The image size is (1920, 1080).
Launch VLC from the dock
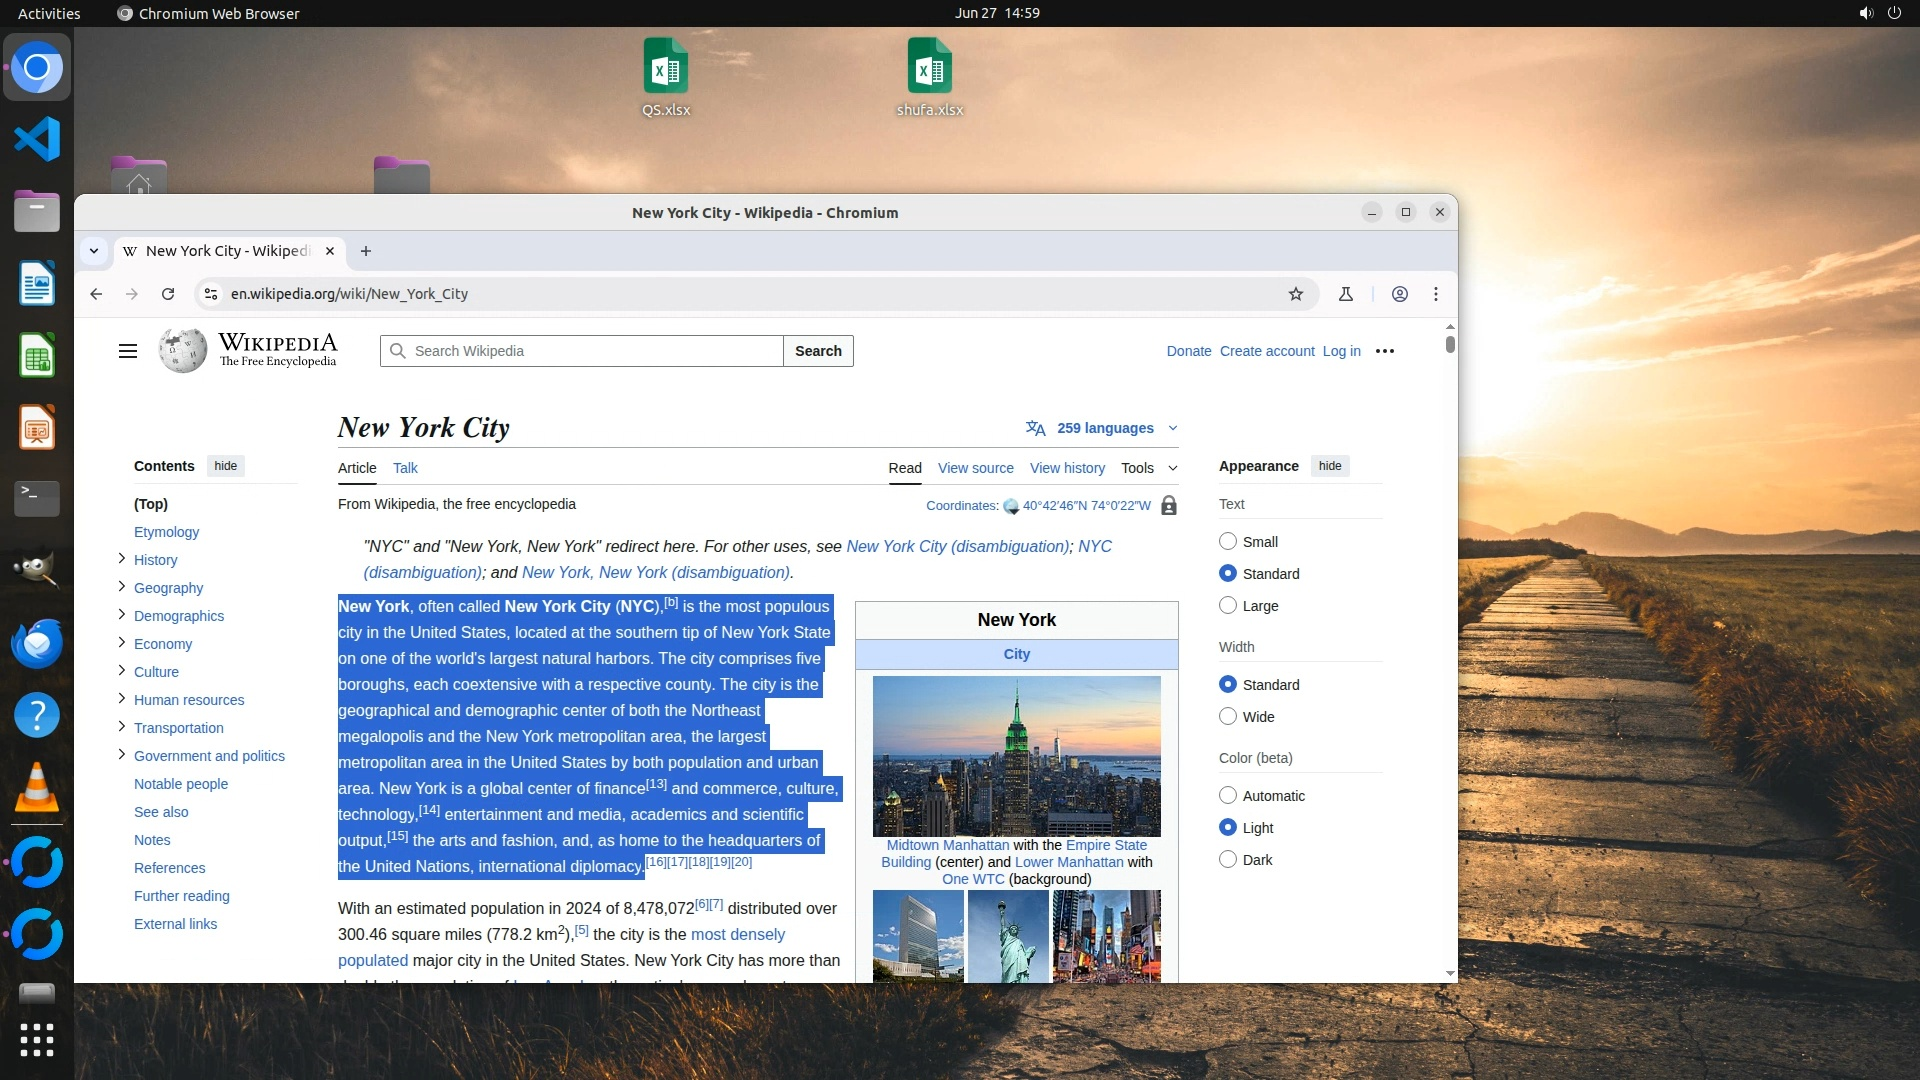point(37,788)
